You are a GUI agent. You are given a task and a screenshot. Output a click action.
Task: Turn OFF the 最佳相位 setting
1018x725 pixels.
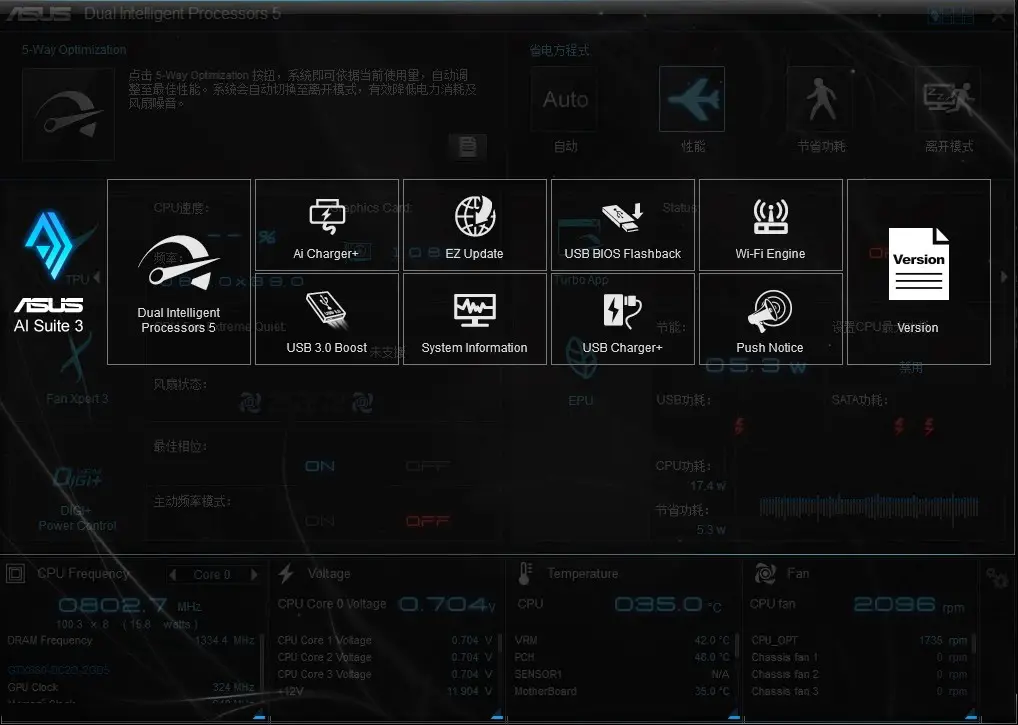coord(427,466)
